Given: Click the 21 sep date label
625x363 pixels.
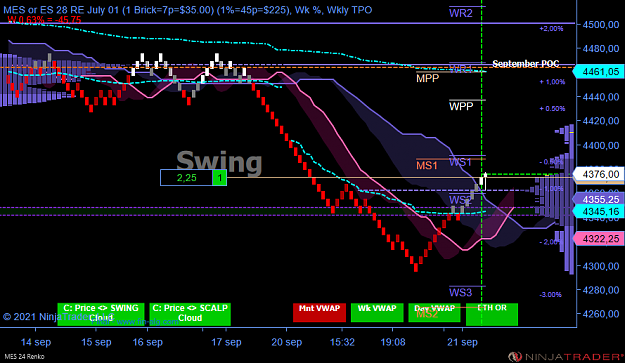Looking at the screenshot, I should (x=462, y=342).
